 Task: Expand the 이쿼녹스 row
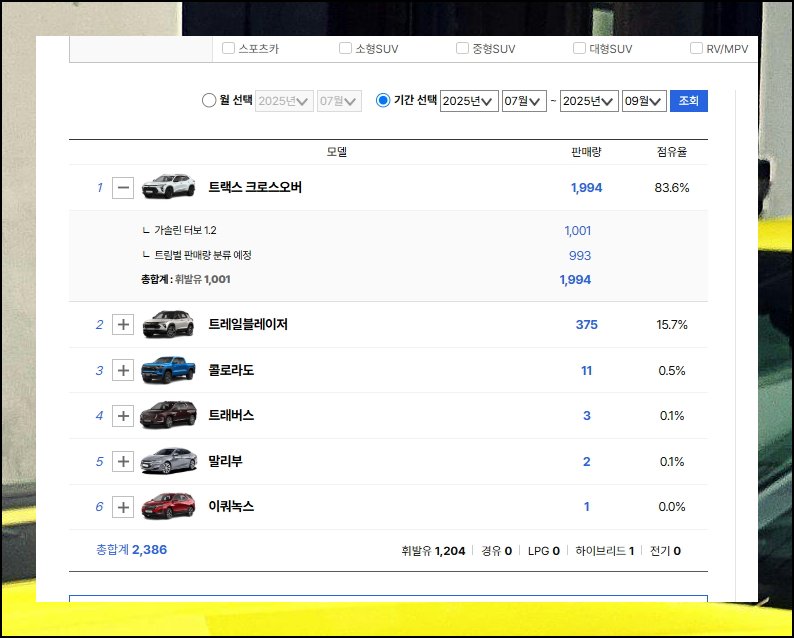click(x=123, y=507)
